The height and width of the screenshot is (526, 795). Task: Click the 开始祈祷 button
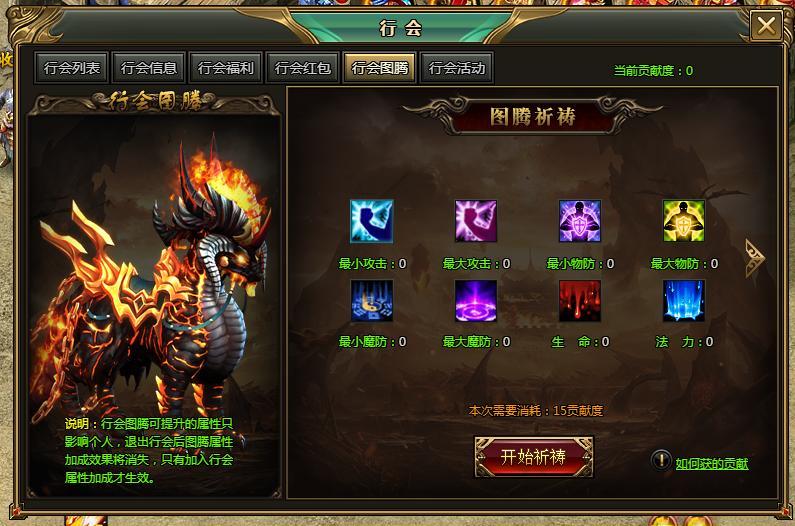(x=533, y=457)
